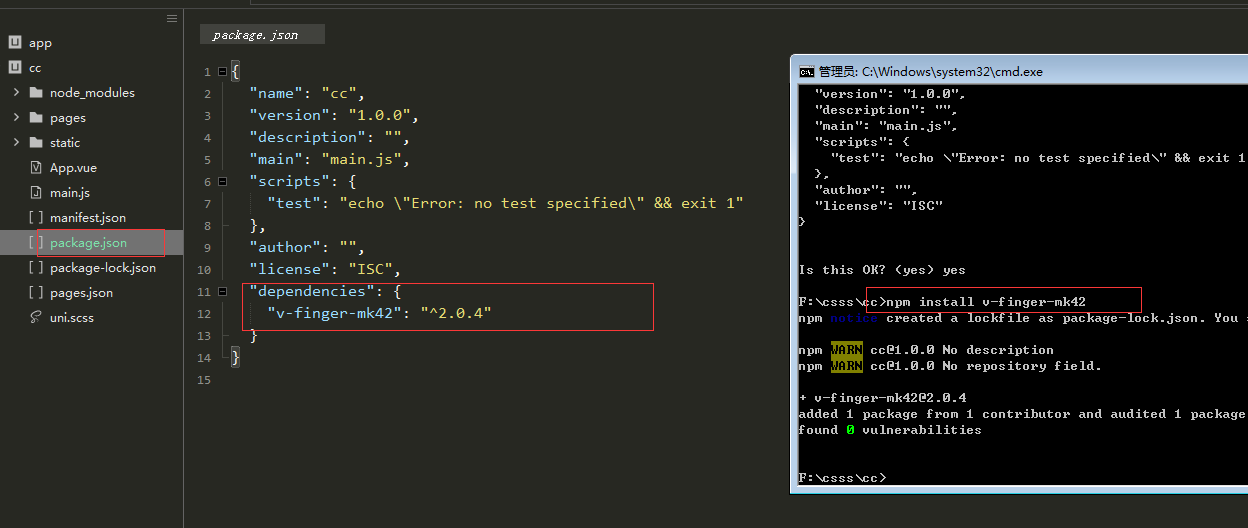The image size is (1248, 528).
Task: Expand the static folder chevron
Action: click(x=16, y=143)
